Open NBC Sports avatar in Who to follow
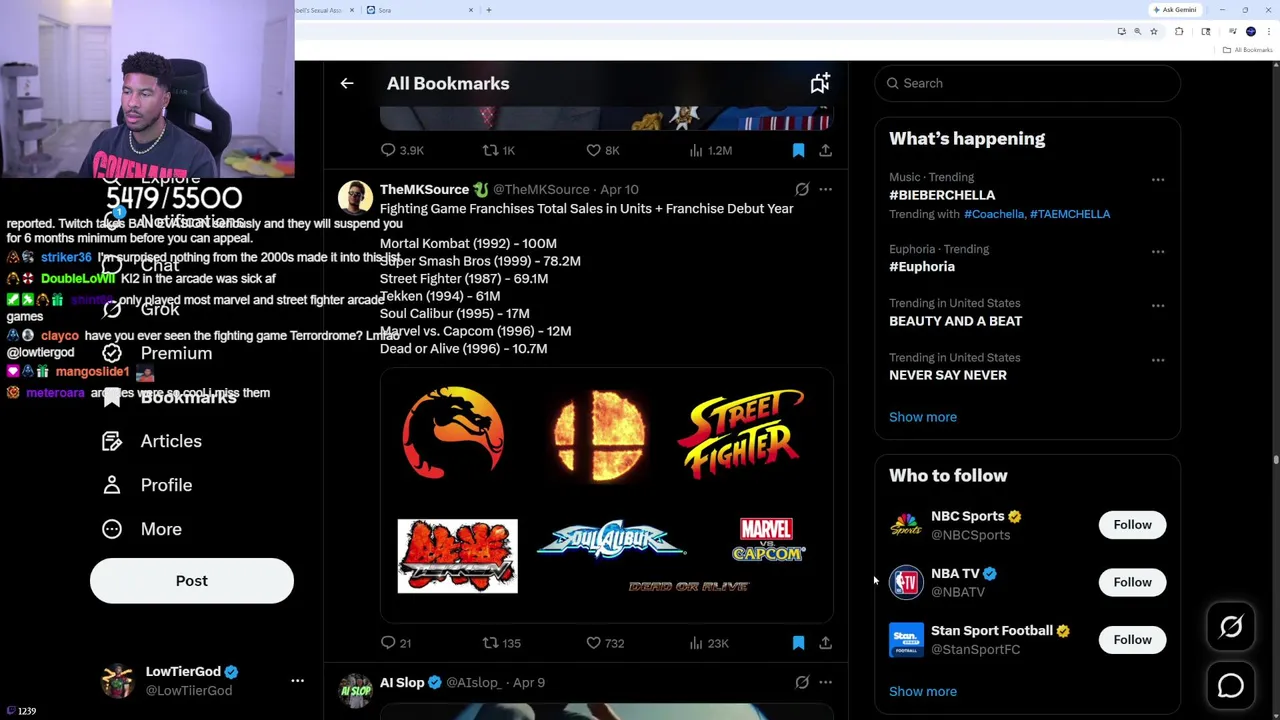This screenshot has height=720, width=1280. 906,525
